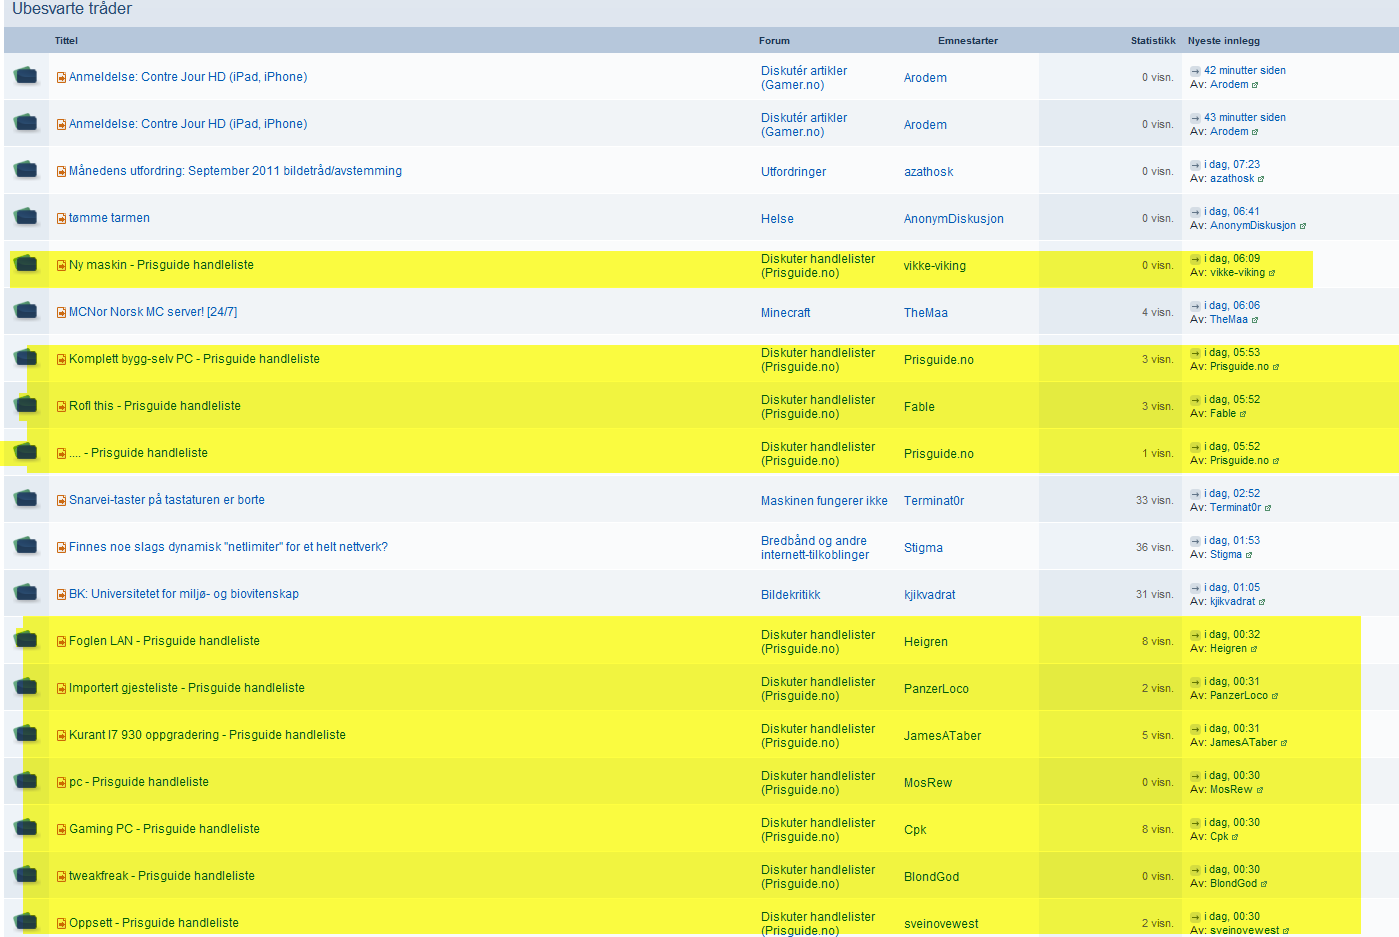Viewport: 1399px width, 937px height.
Task: Open 'MCNor Norsk MC server! [24/7]' thread
Action: point(153,312)
